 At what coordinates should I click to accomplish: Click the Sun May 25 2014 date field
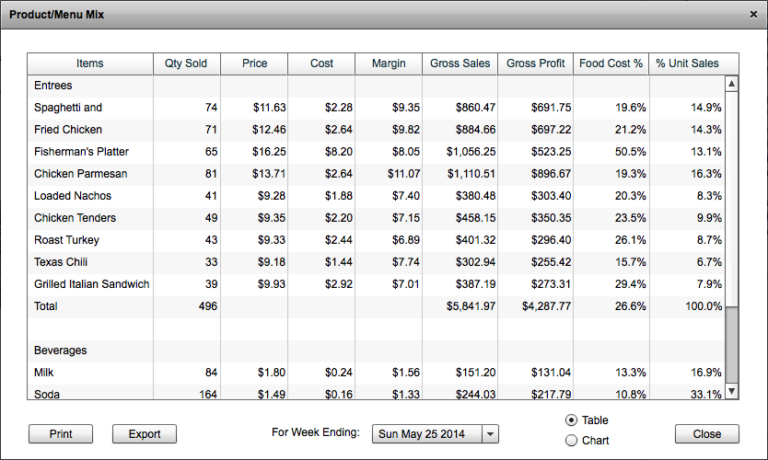[426, 434]
